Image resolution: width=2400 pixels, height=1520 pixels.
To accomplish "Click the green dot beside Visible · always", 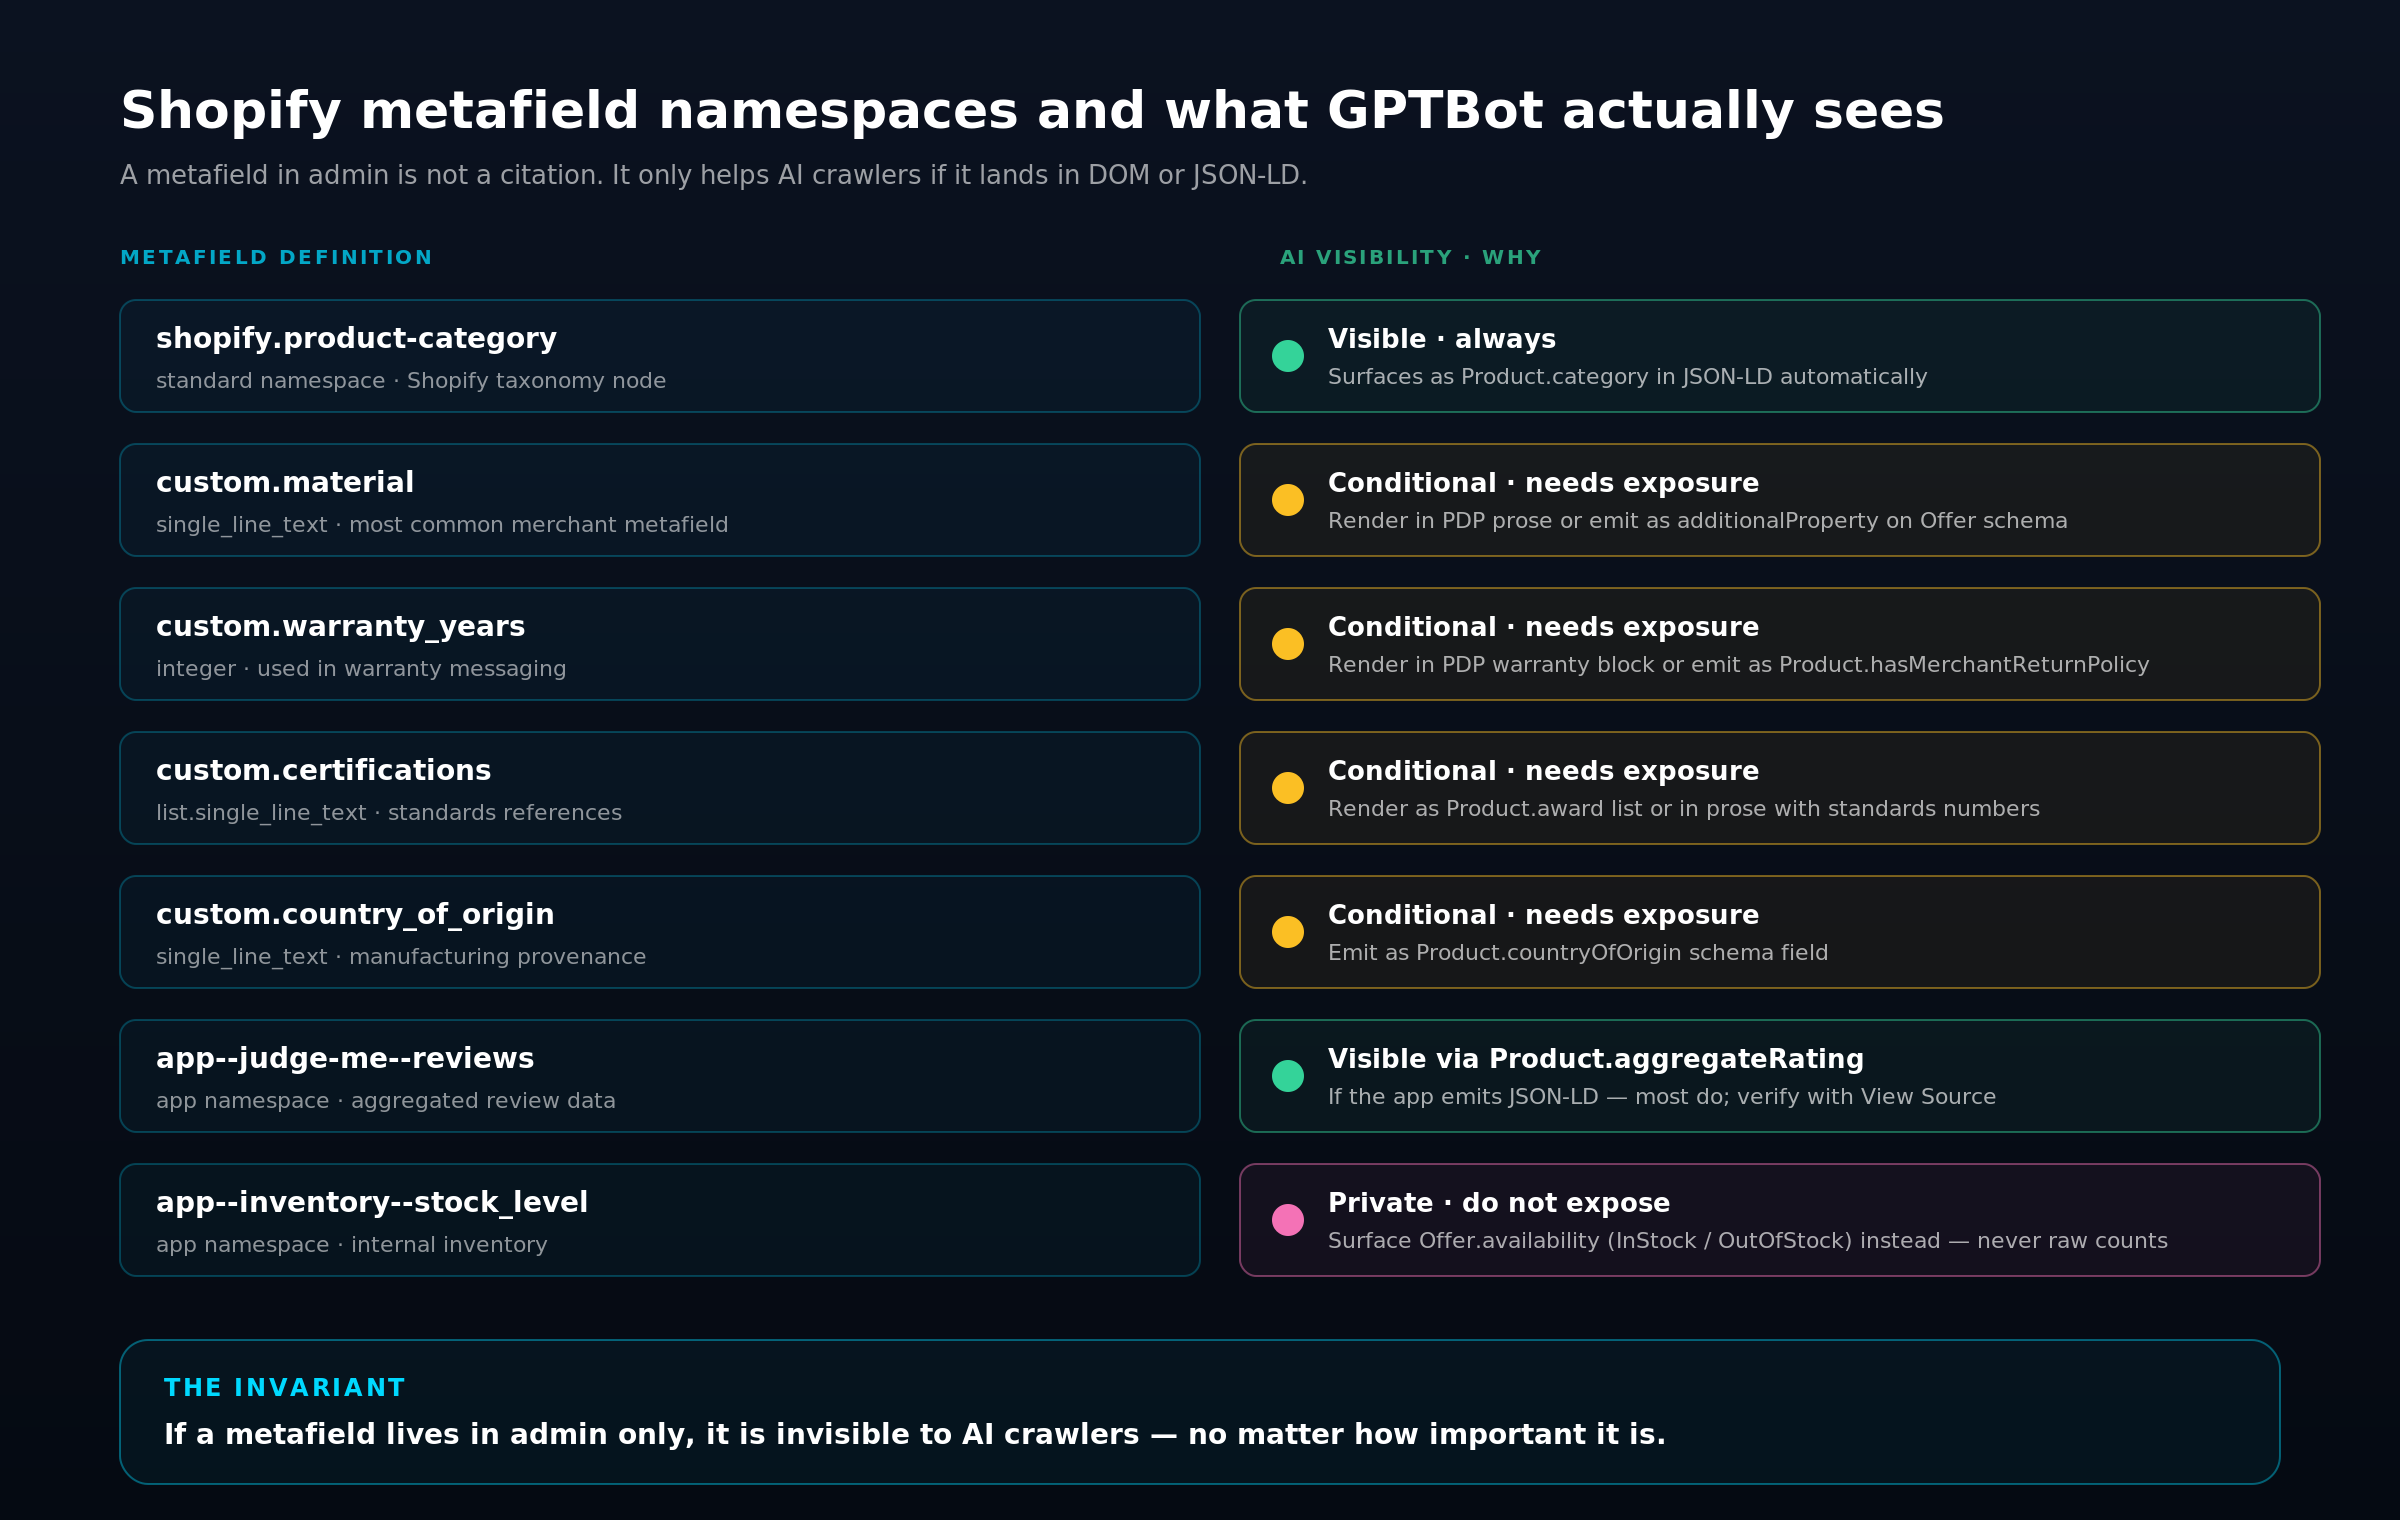I will pyautogui.click(x=1288, y=356).
